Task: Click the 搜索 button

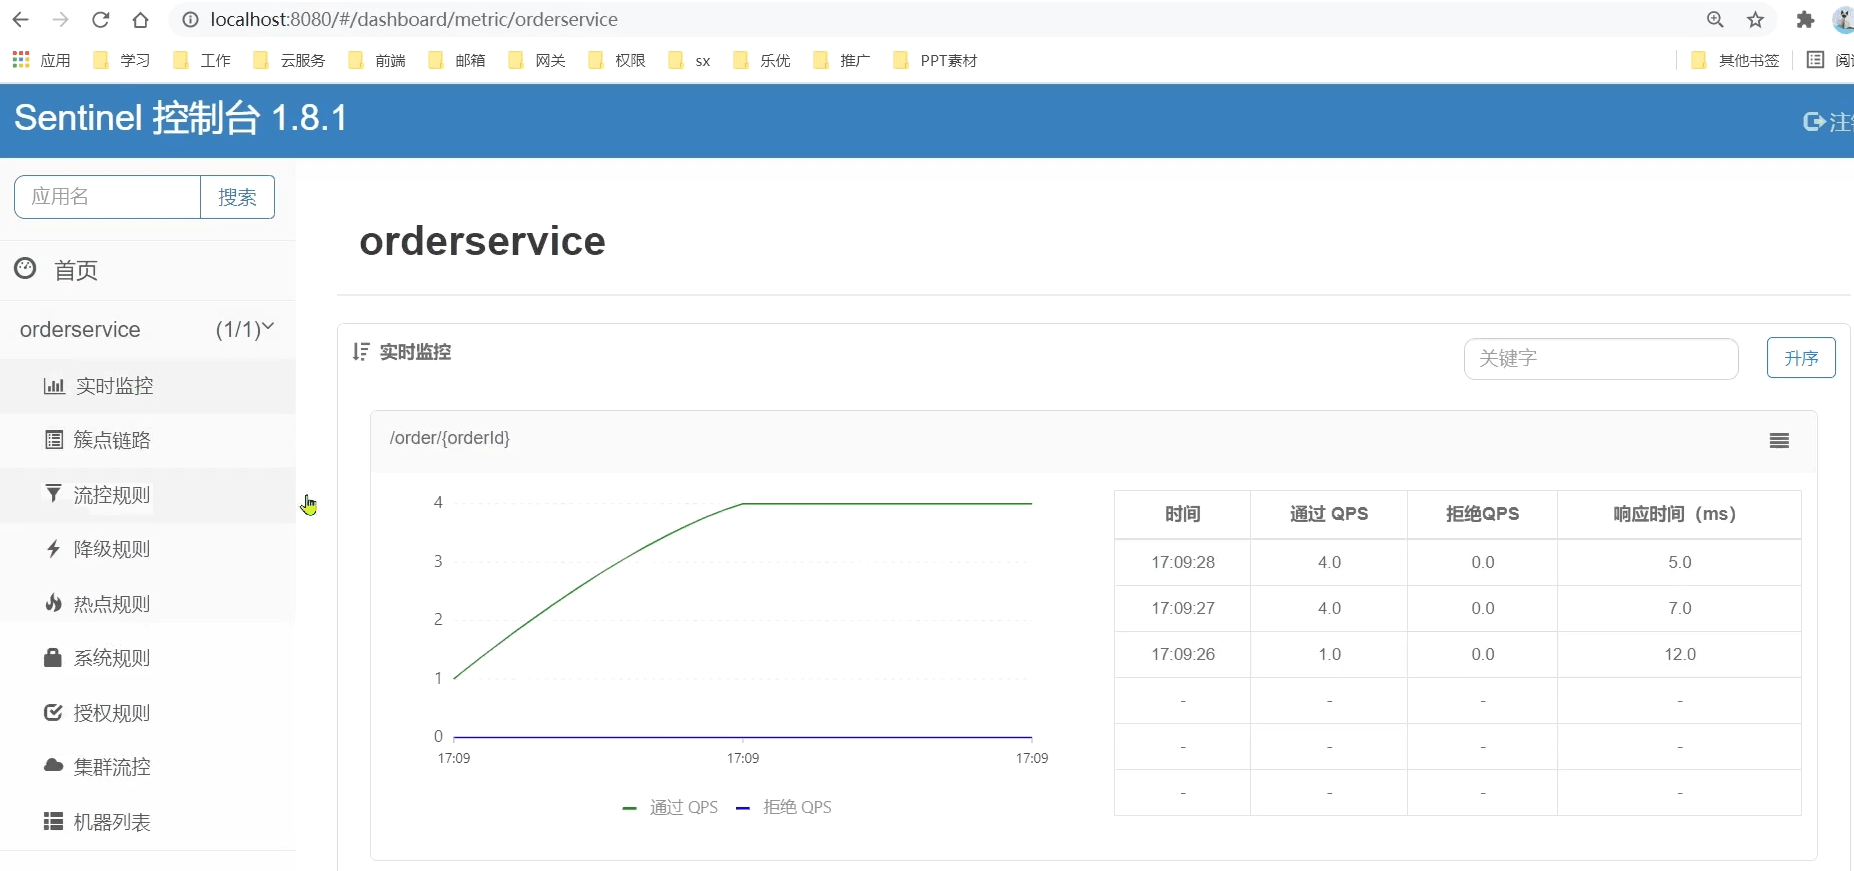Action: (237, 197)
